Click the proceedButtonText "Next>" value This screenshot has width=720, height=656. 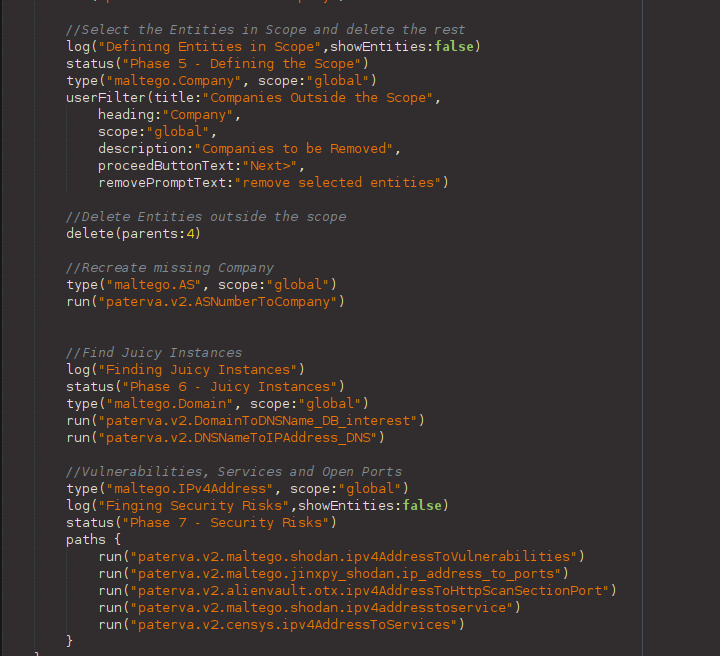click(270, 166)
